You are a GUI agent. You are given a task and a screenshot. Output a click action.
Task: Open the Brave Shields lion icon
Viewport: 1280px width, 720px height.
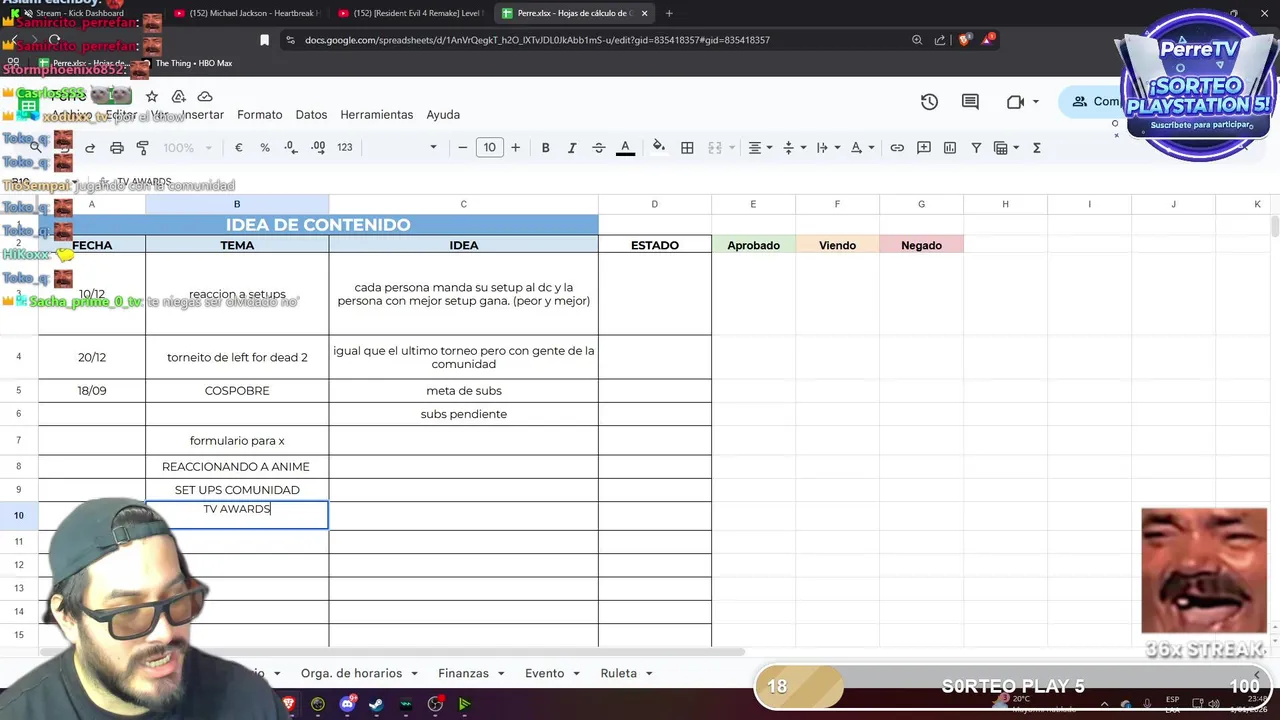click(964, 40)
